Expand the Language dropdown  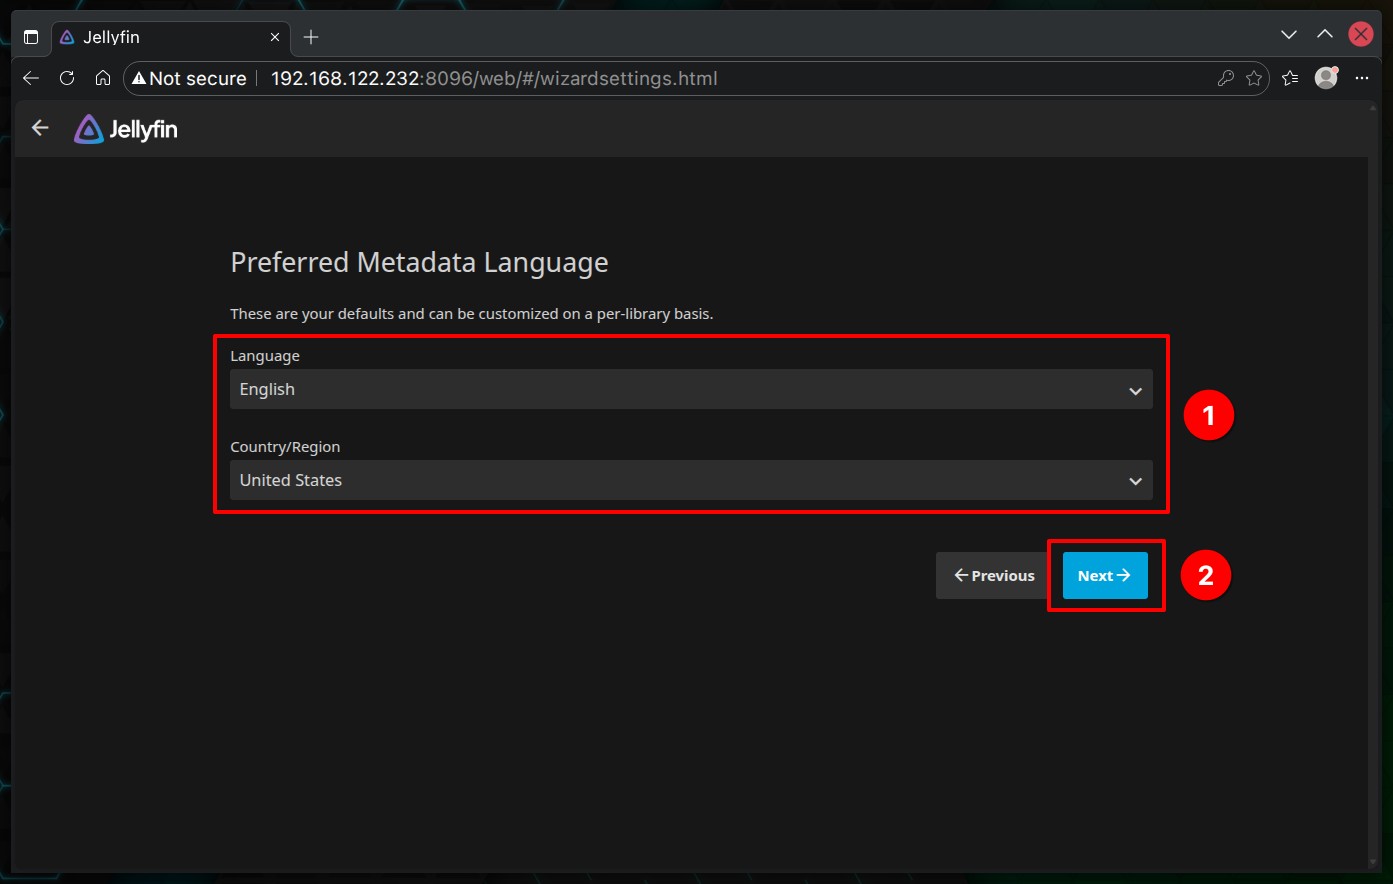690,390
